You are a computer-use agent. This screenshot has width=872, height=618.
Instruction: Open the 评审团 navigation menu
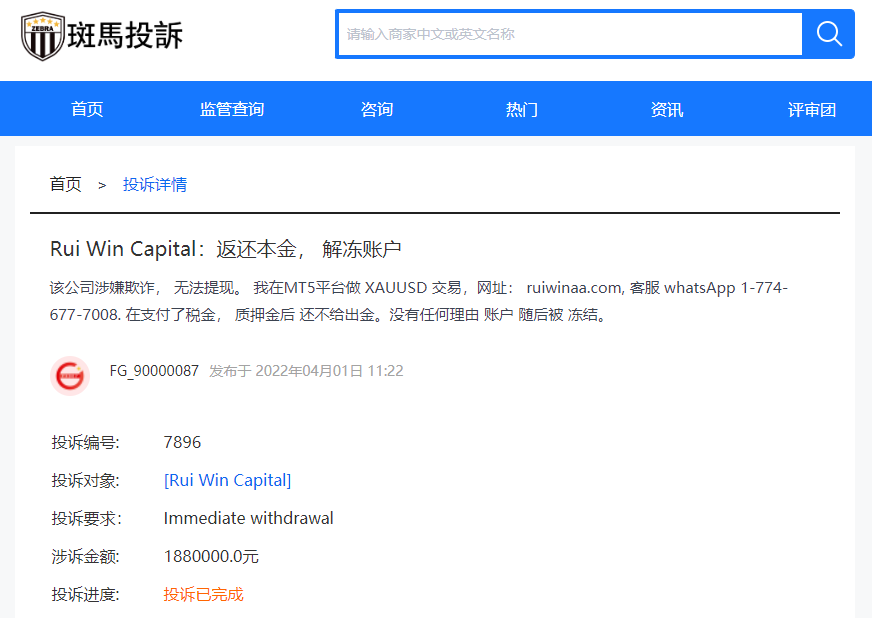click(811, 109)
